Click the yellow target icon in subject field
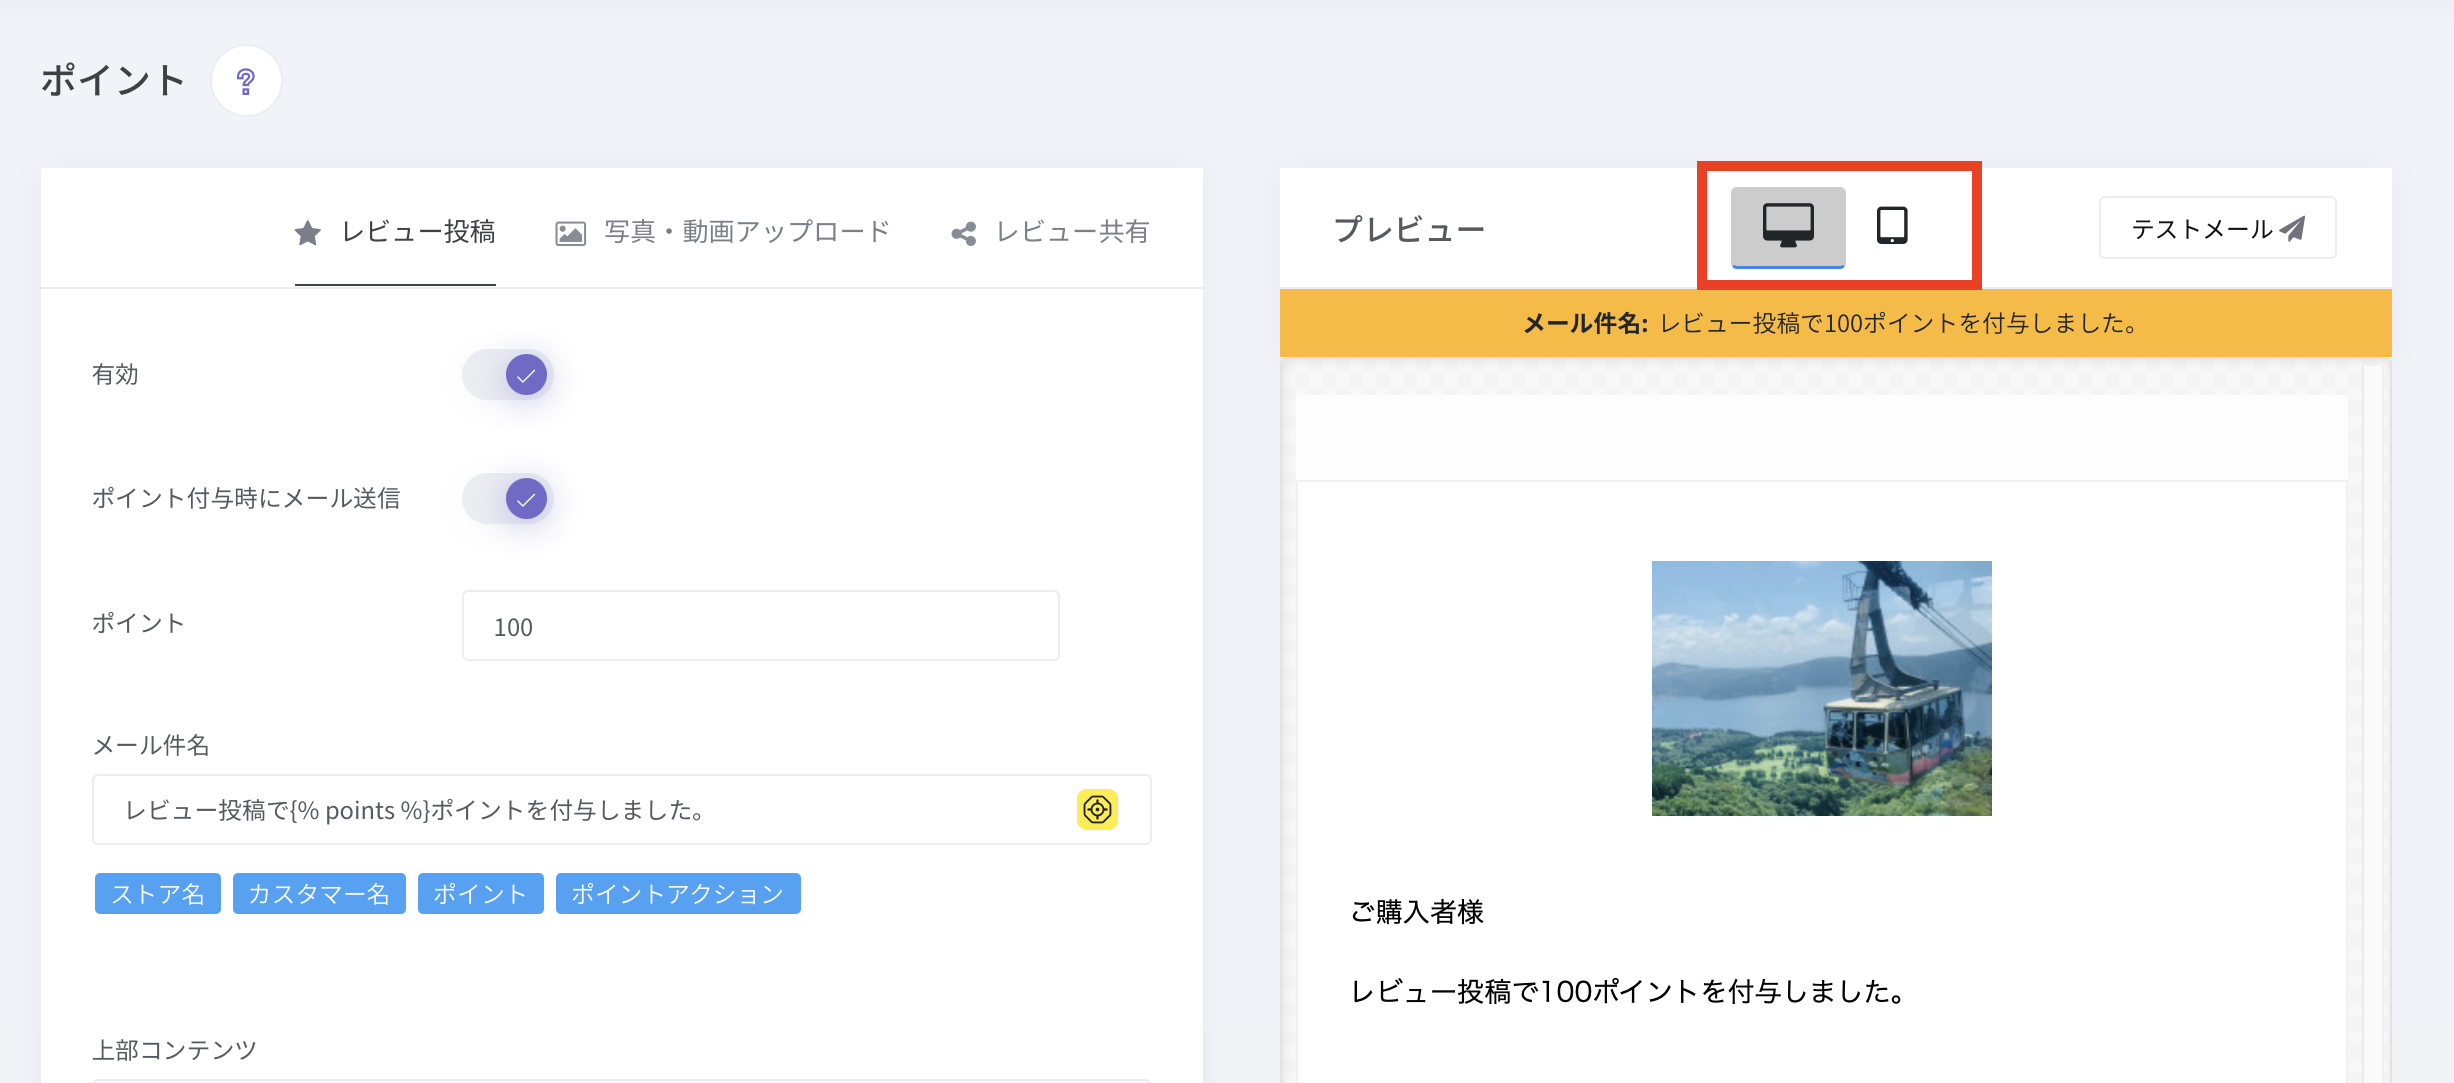The image size is (2454, 1083). [1097, 809]
